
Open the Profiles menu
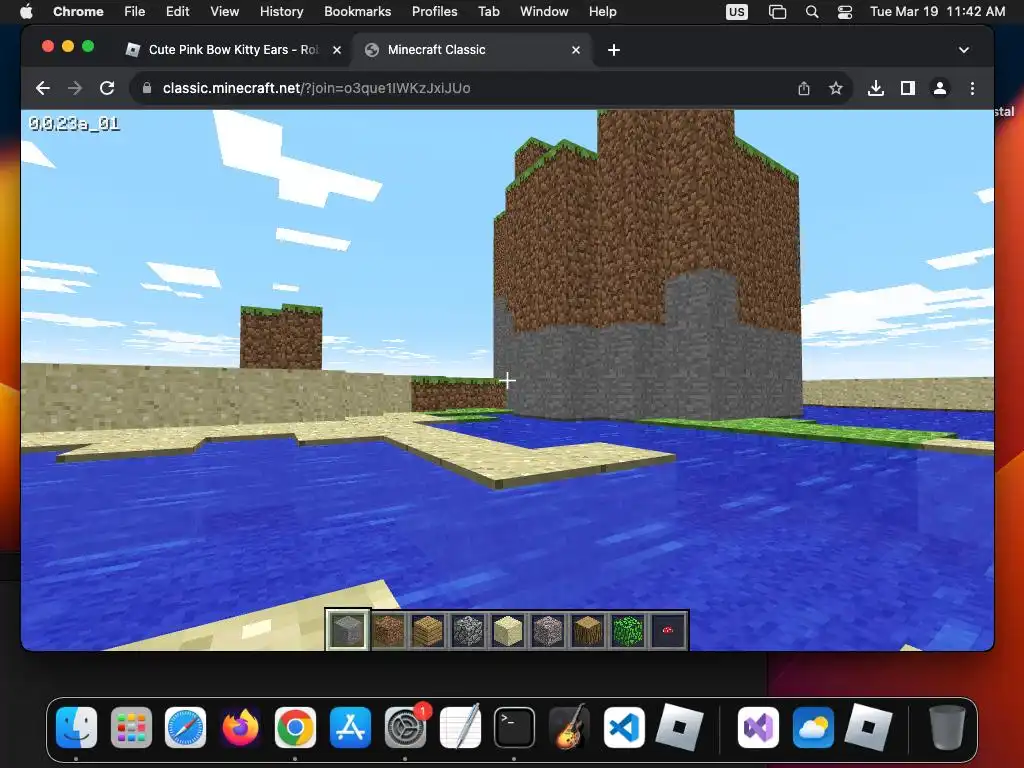tap(435, 12)
